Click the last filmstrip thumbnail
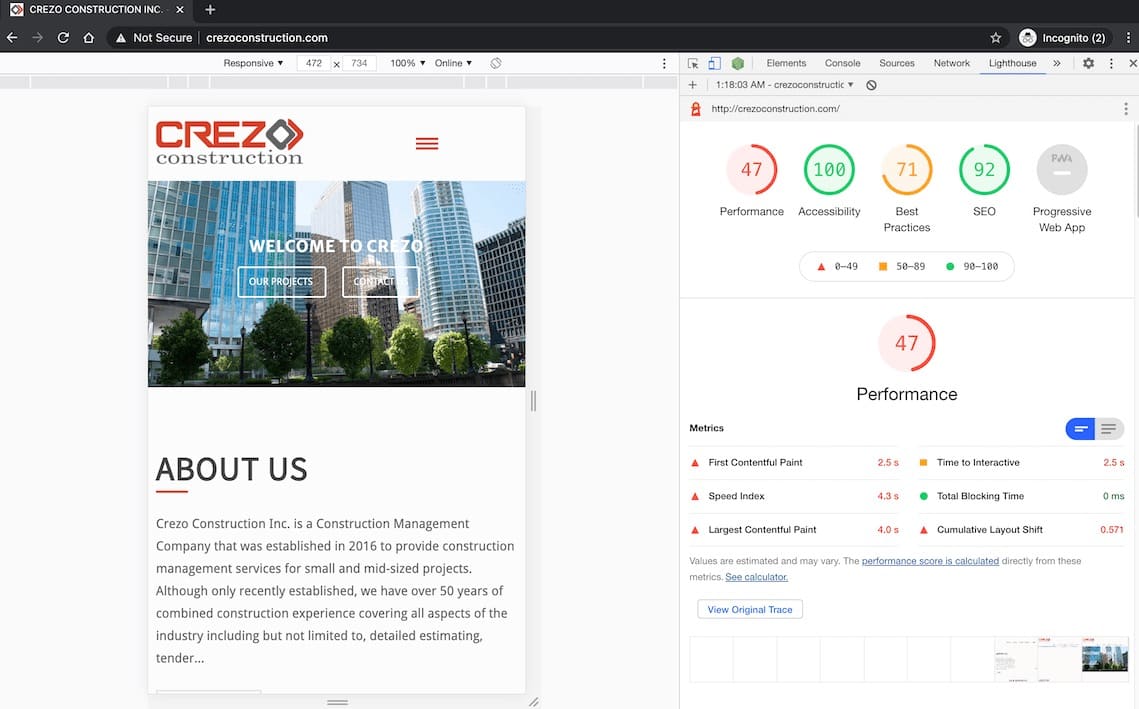 1105,659
